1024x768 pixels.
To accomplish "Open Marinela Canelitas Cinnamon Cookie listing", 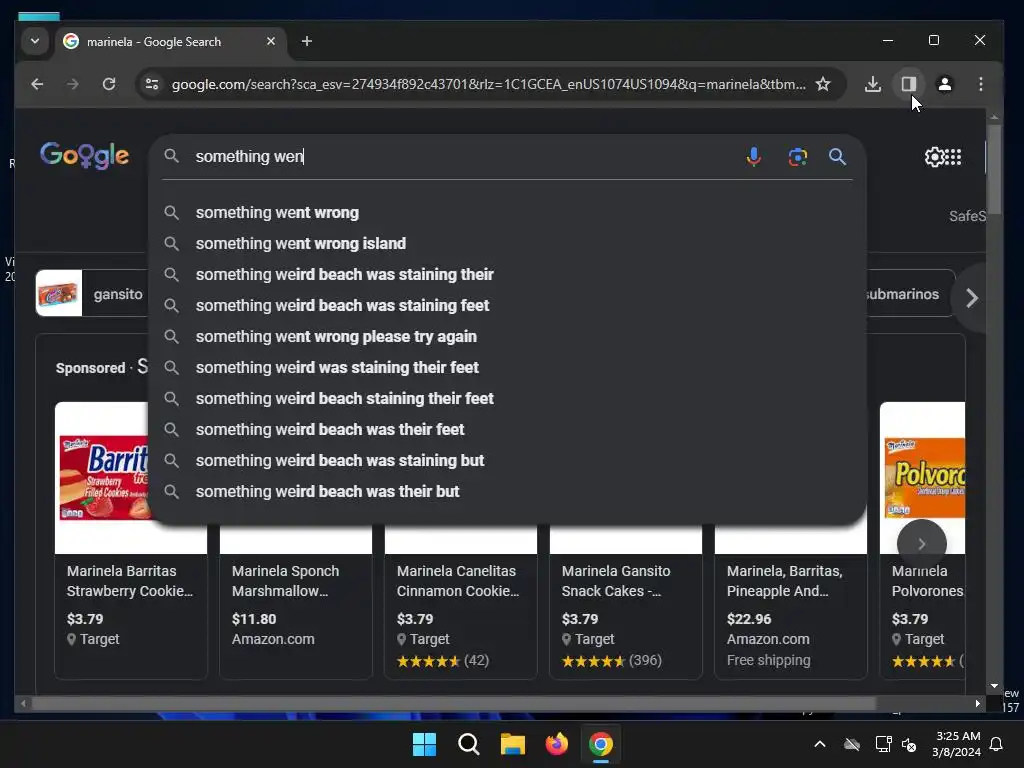I will pos(458,581).
